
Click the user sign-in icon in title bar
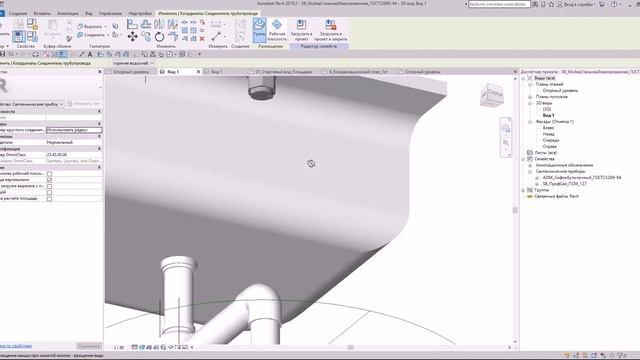(x=560, y=4)
